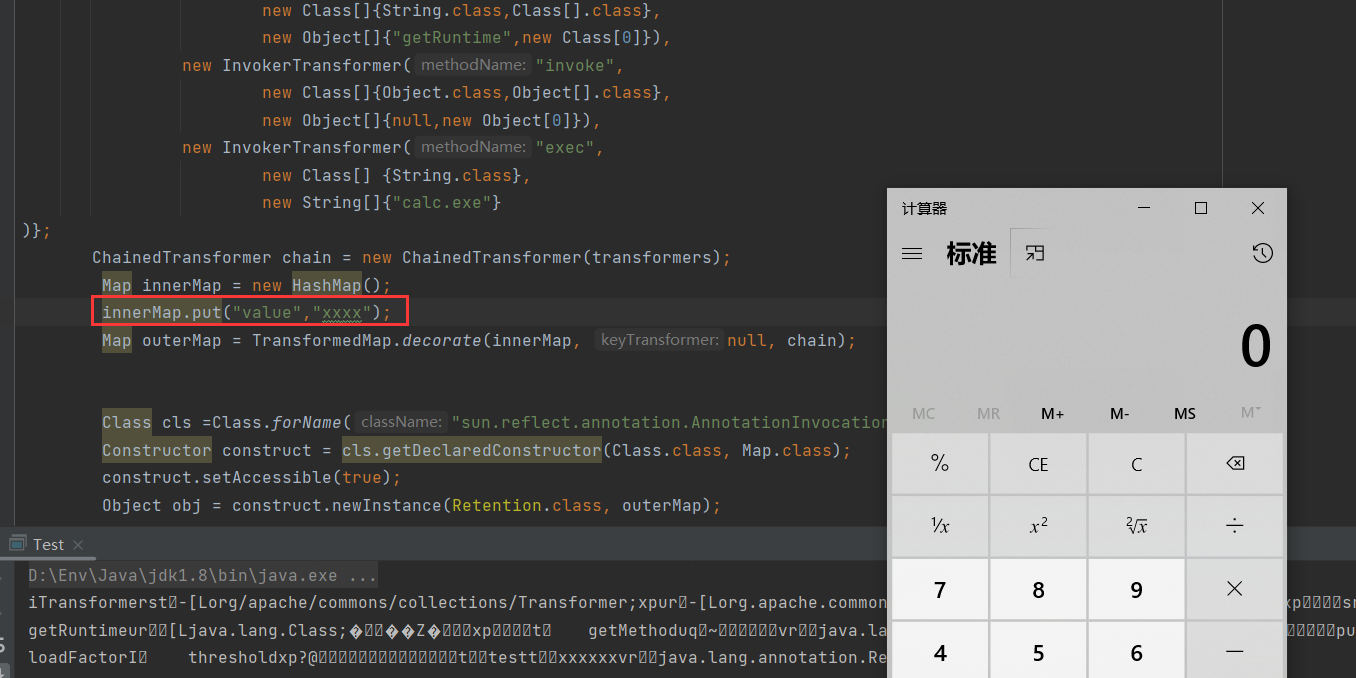Click the digit 5 key
The width and height of the screenshot is (1356, 678).
click(1038, 650)
